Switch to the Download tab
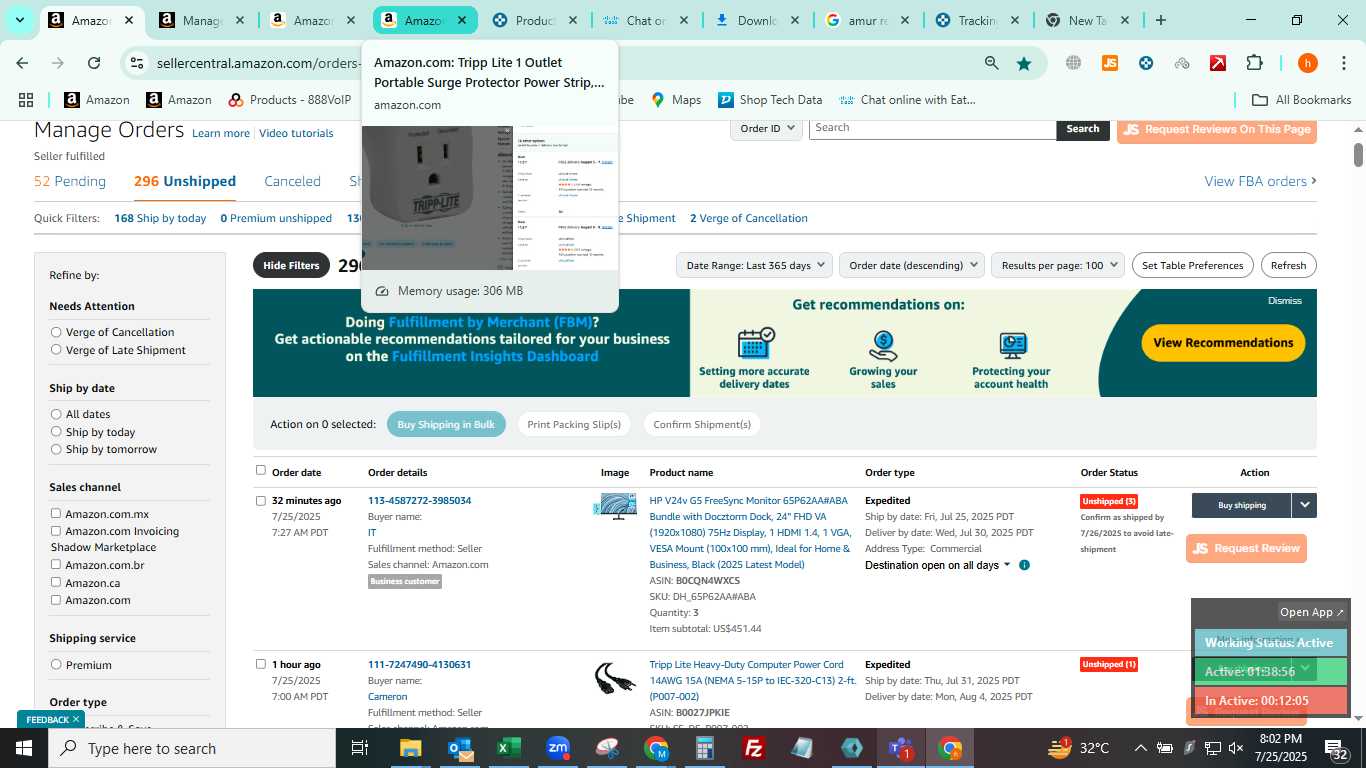Screen dimensions: 1366x768 pos(756,20)
